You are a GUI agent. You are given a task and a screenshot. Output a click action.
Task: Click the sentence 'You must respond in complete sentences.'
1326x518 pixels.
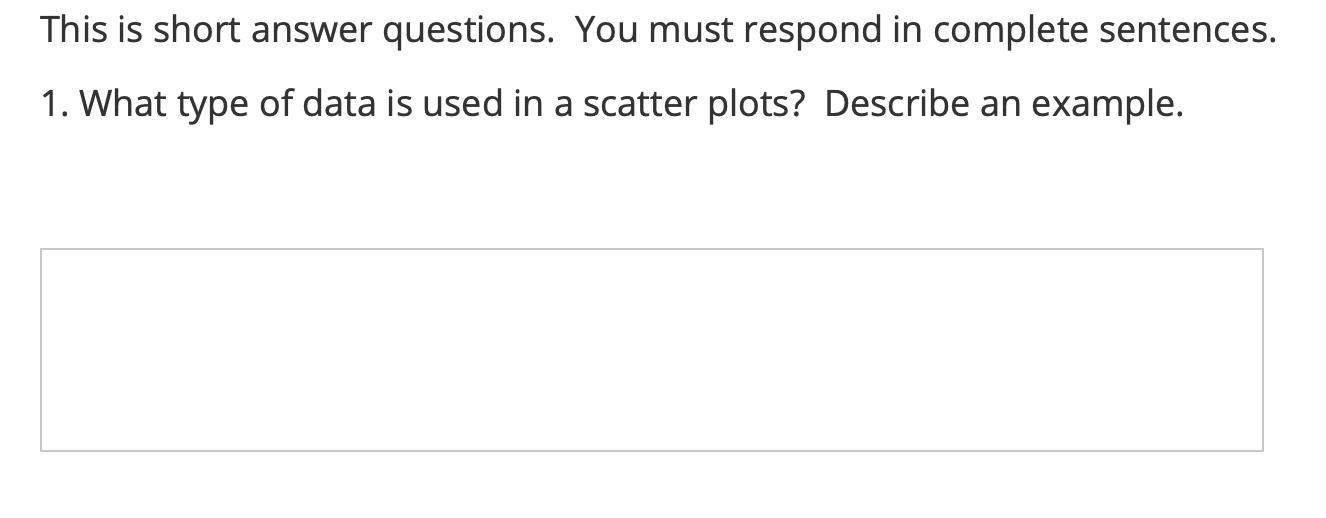click(925, 30)
